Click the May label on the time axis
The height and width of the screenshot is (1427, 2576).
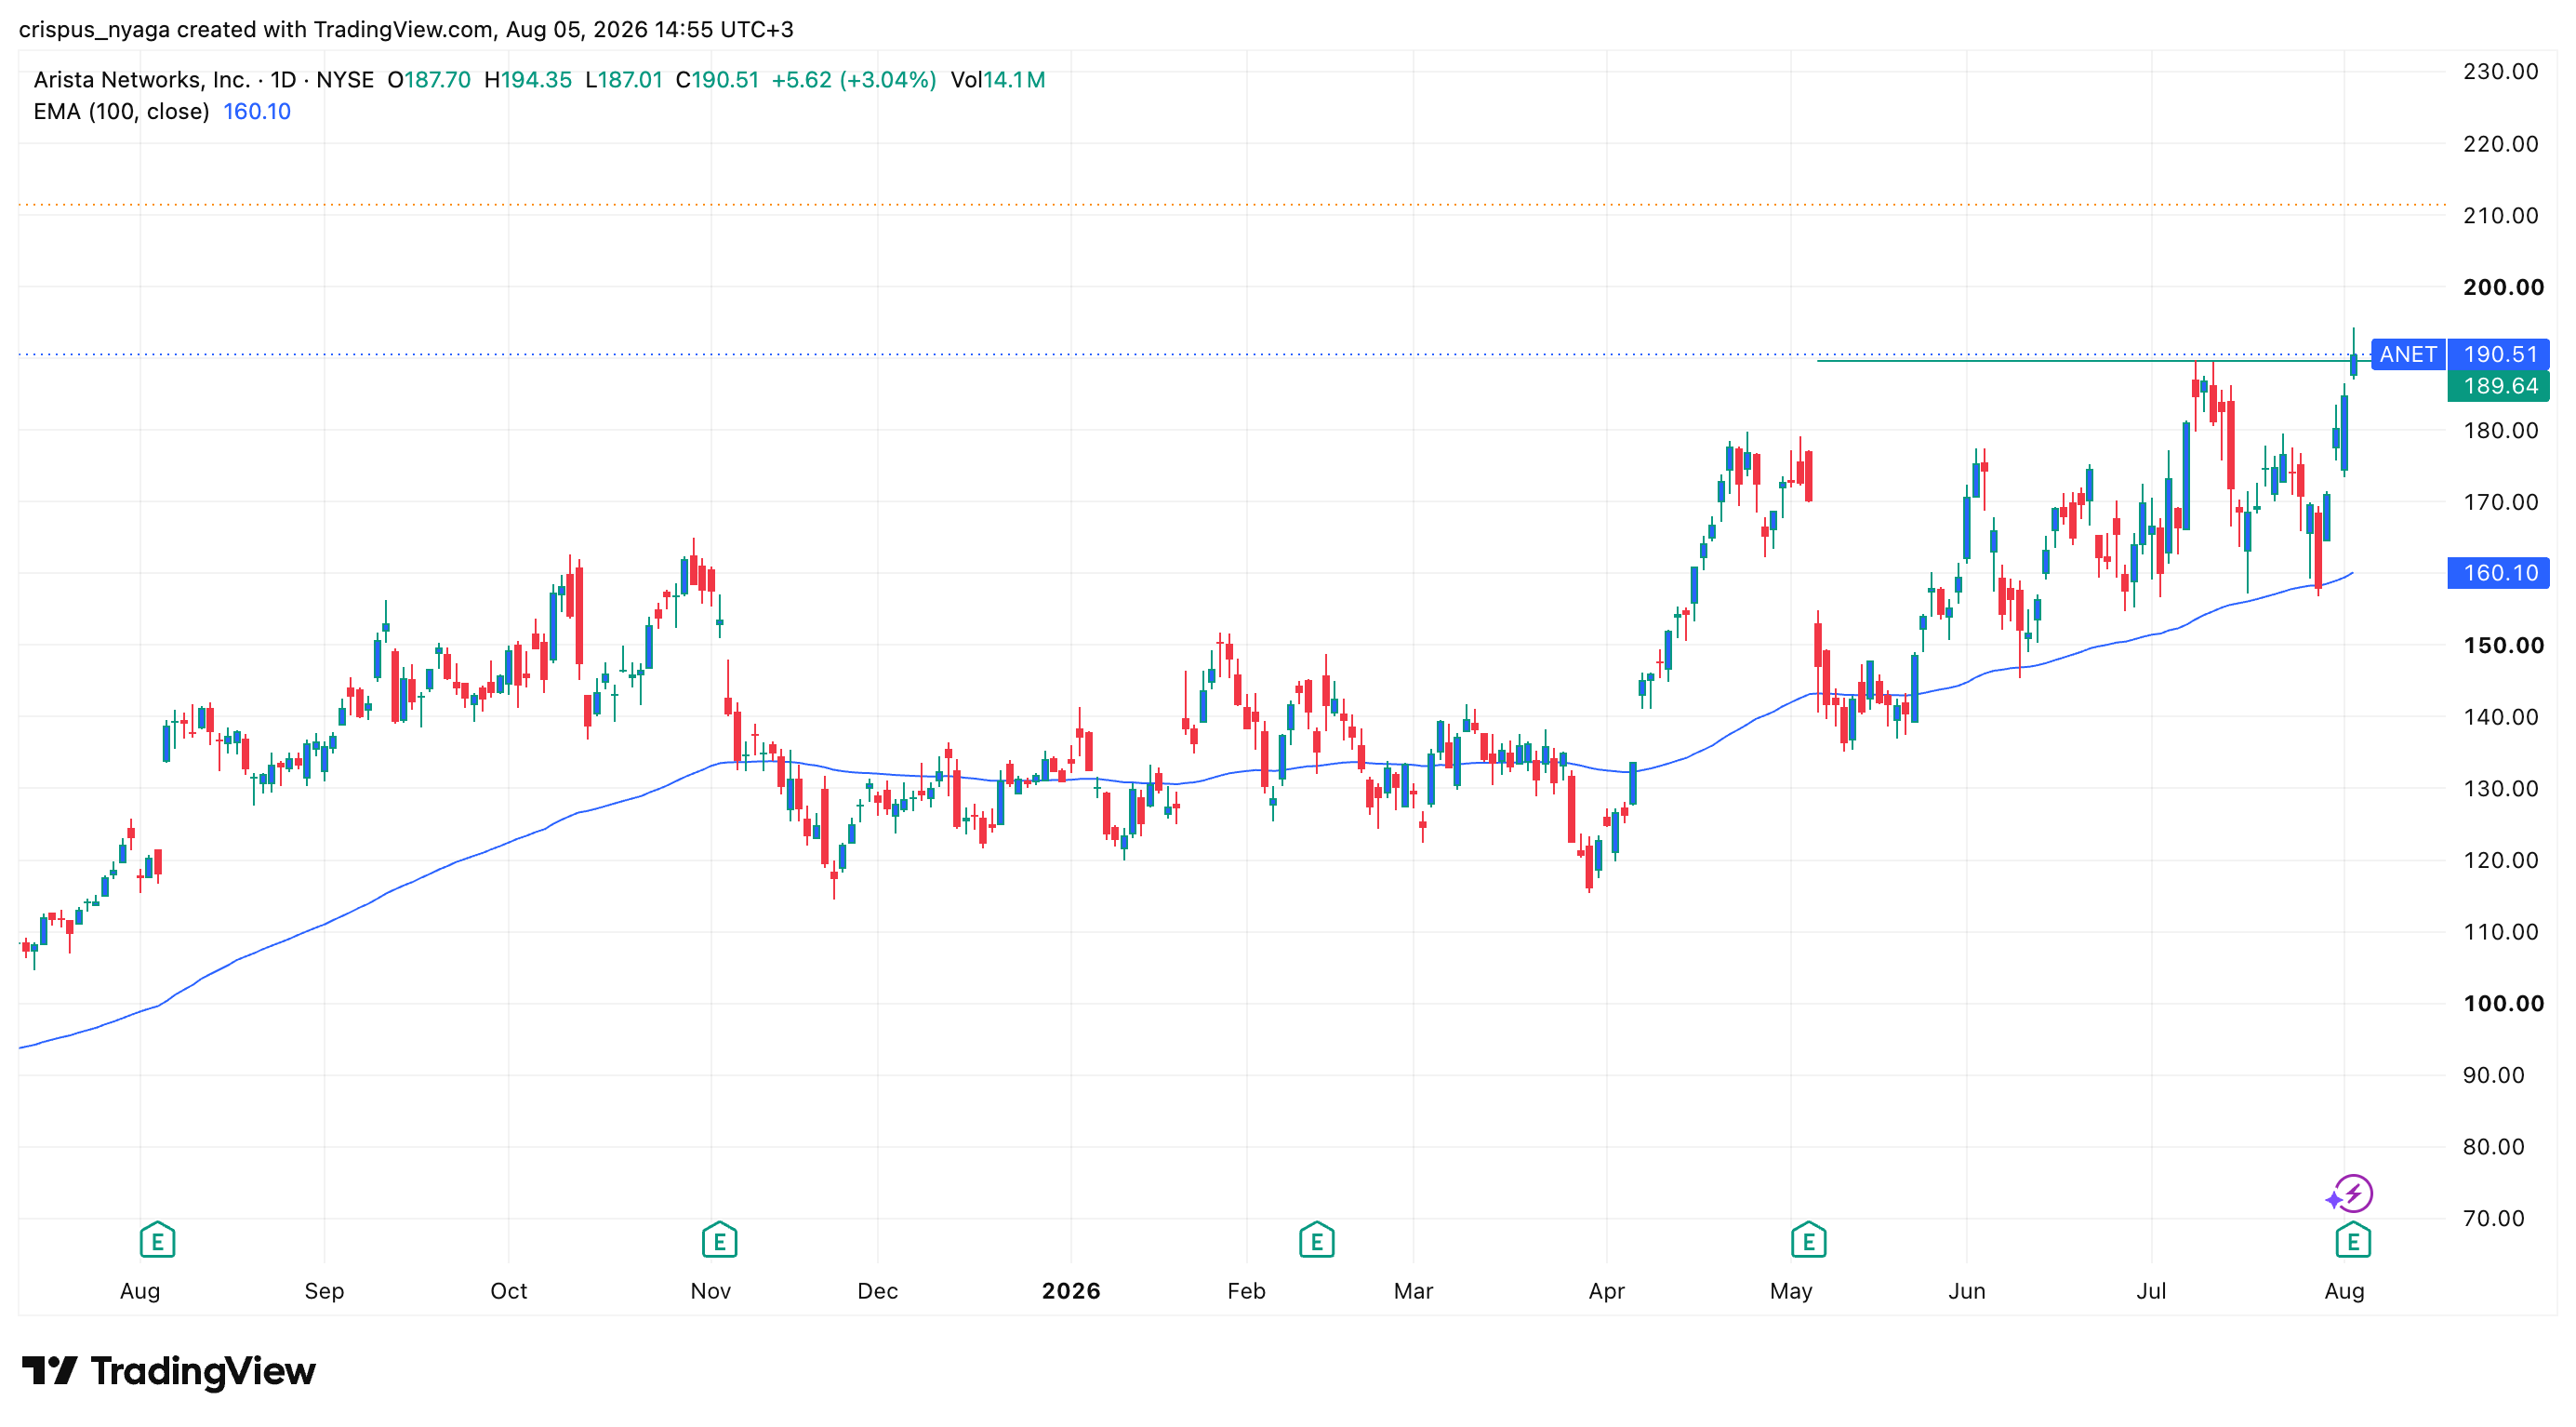[1791, 1291]
